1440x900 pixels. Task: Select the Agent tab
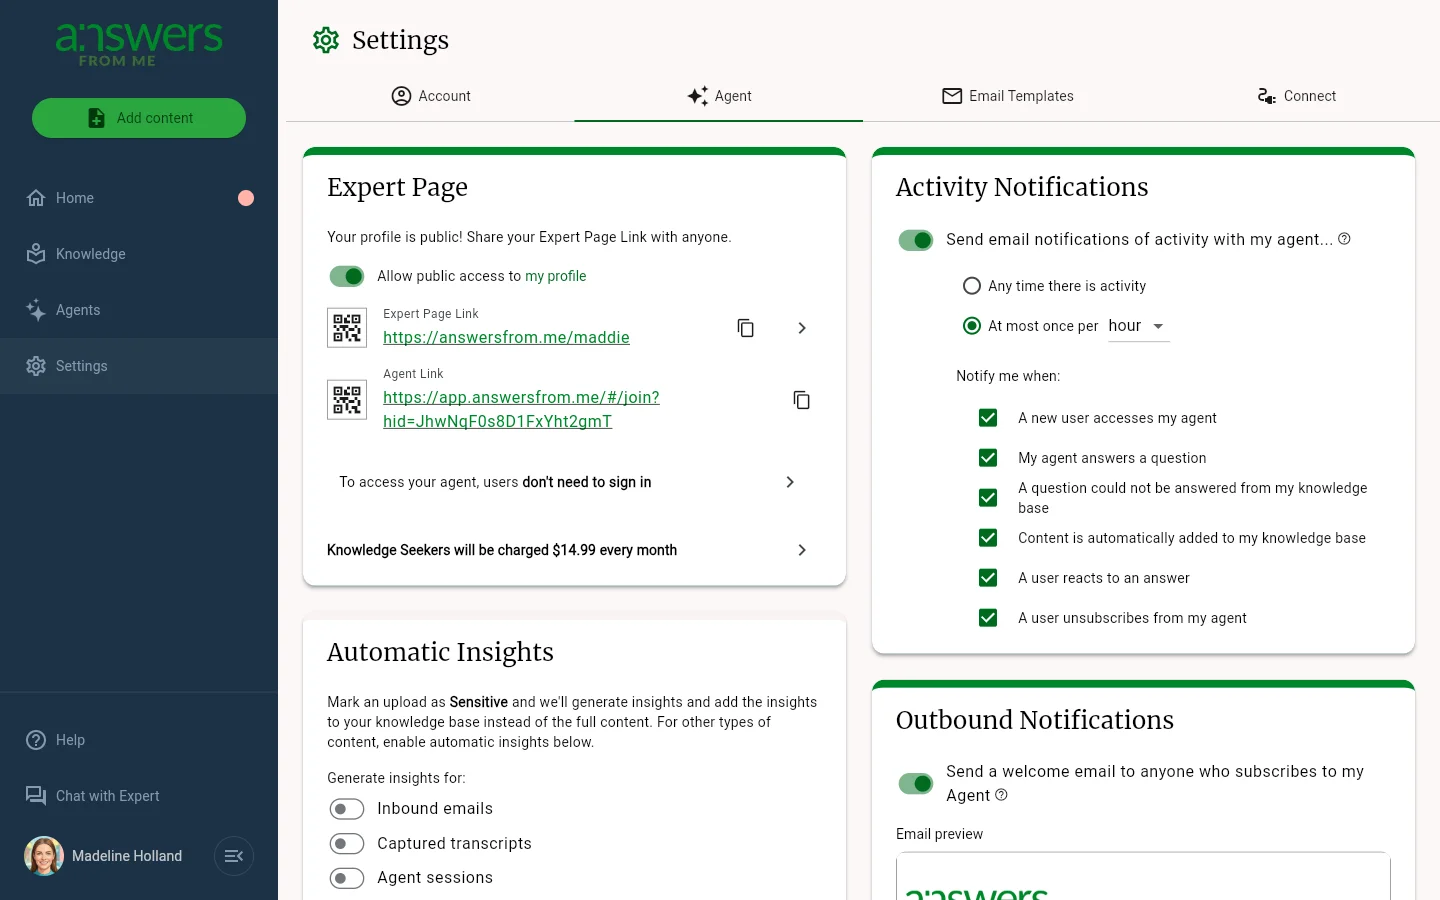[x=719, y=96]
